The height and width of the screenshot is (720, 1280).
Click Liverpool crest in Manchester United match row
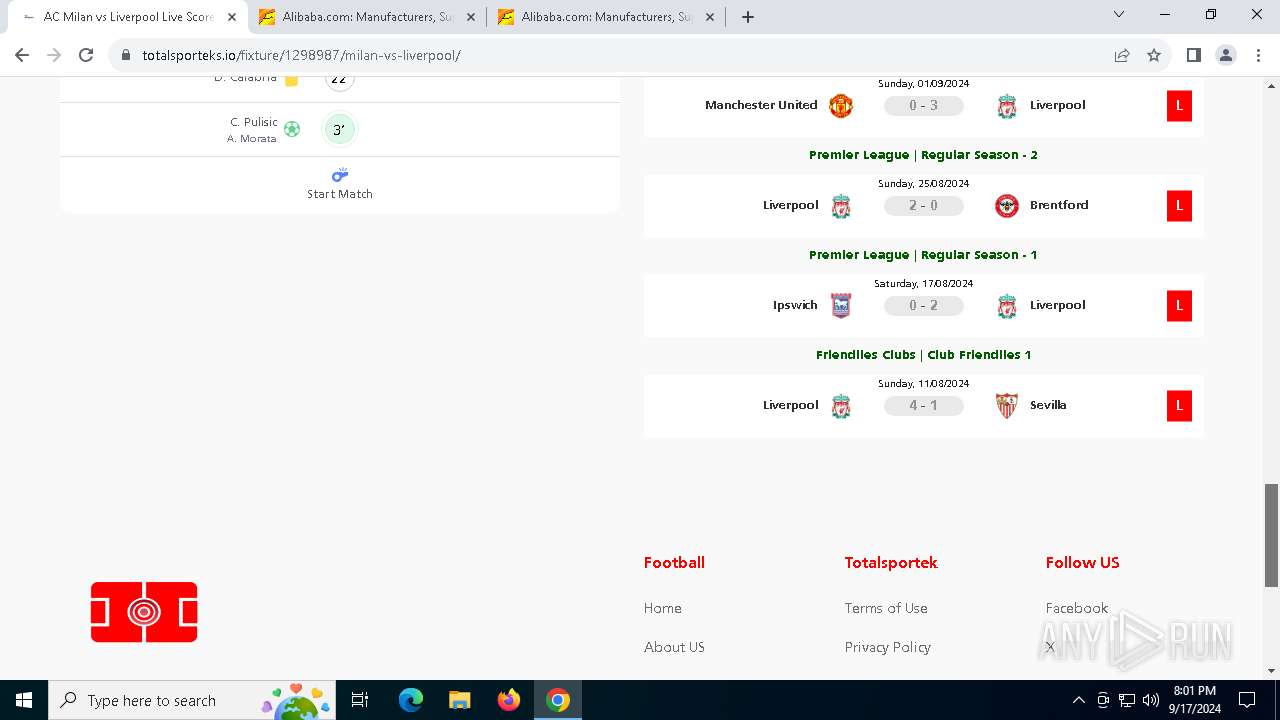(1007, 105)
